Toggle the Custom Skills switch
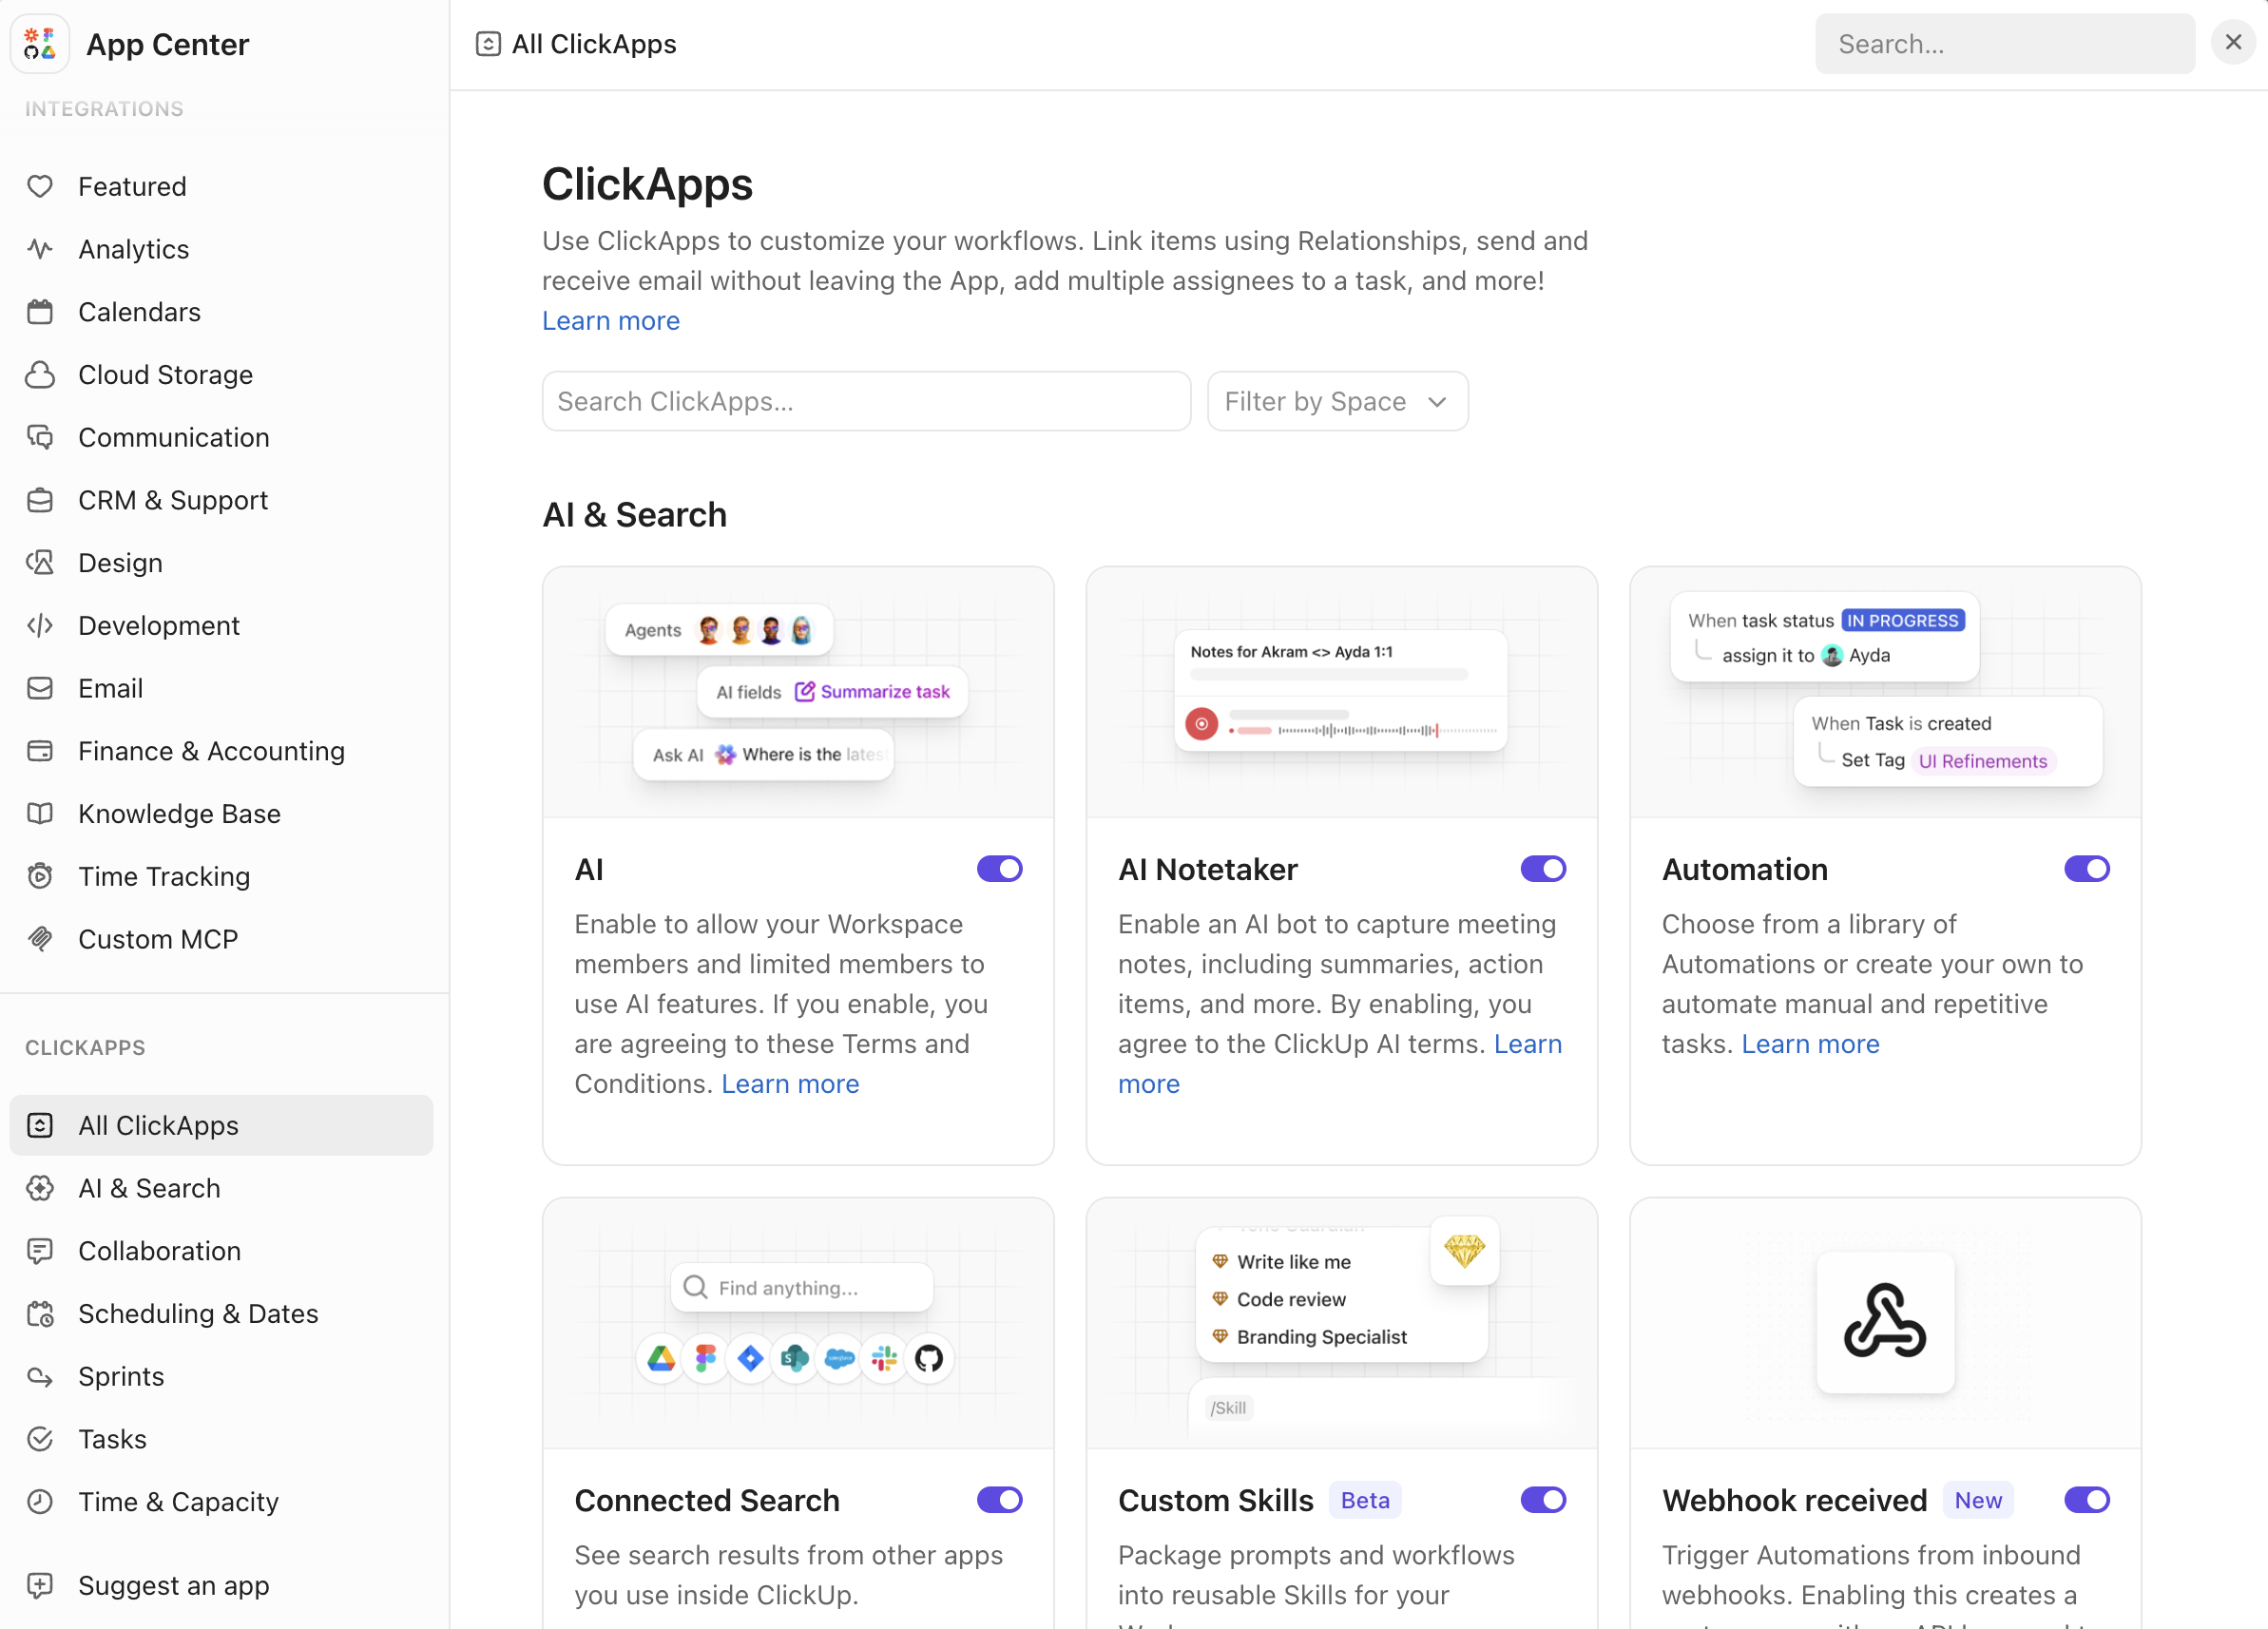The image size is (2268, 1629). coord(1543,1500)
